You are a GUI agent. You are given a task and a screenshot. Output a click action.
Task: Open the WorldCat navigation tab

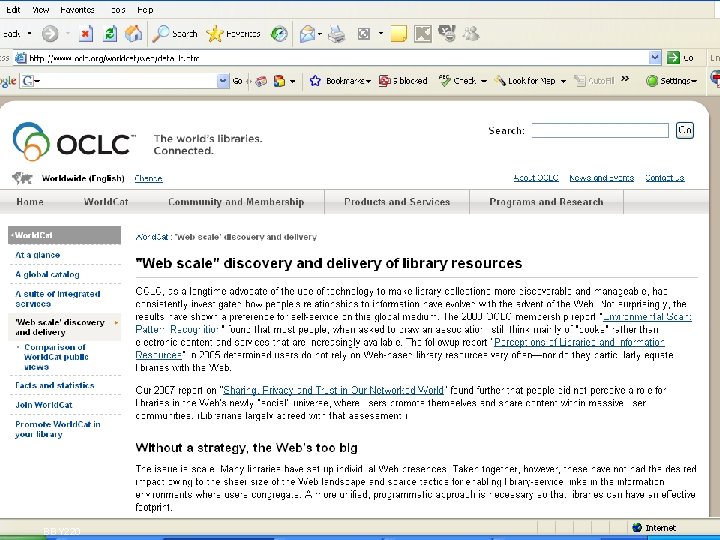(106, 202)
